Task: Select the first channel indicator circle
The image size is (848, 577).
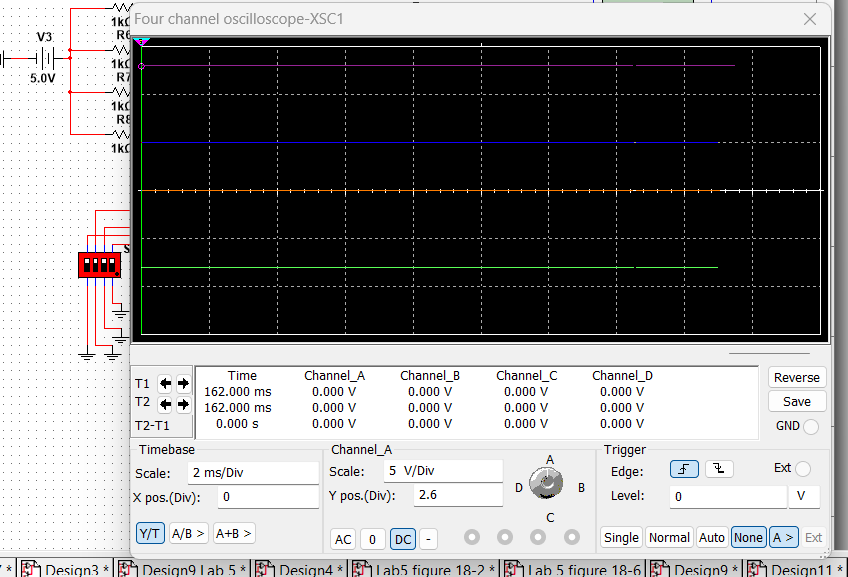Action: pos(471,536)
